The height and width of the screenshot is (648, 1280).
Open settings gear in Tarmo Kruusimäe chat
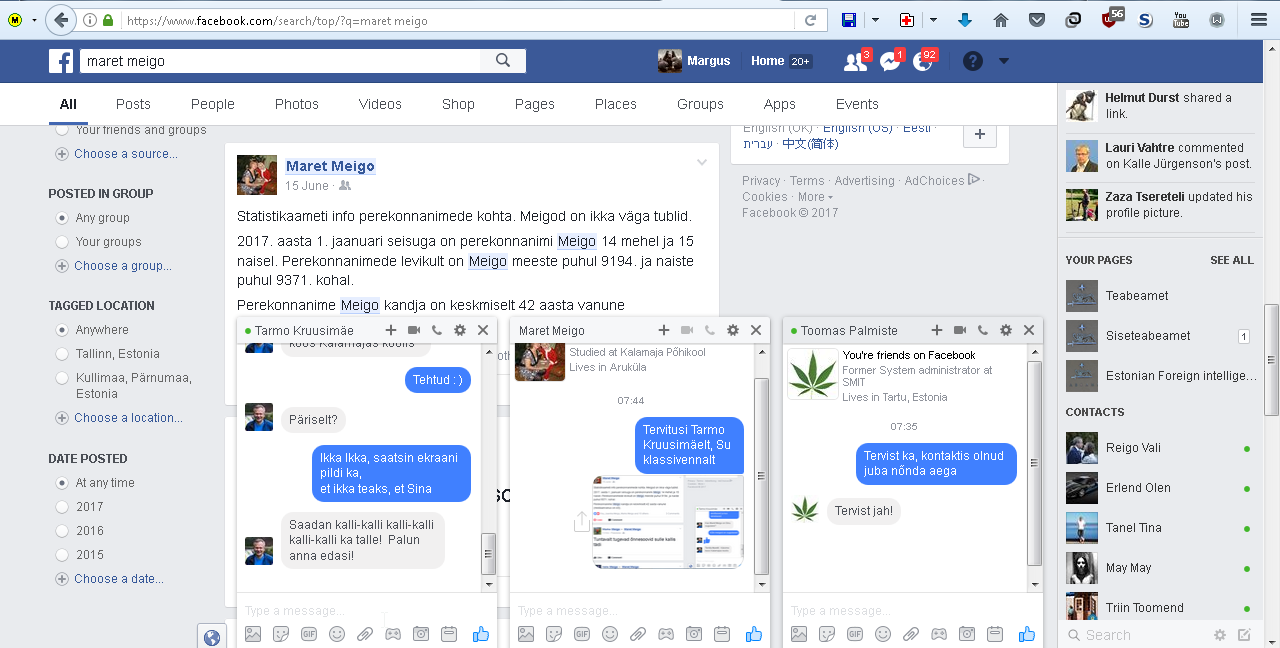point(460,330)
